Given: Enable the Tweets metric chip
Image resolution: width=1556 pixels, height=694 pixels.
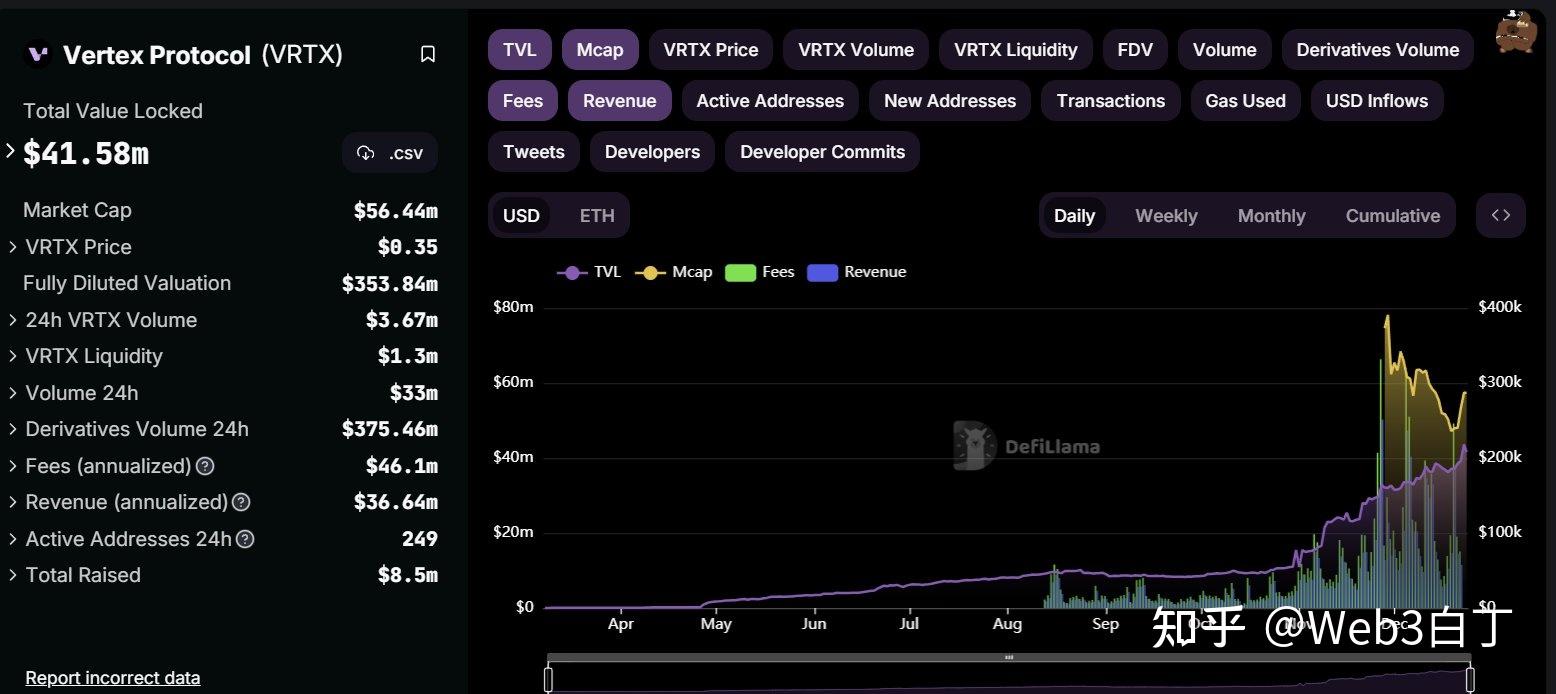Looking at the screenshot, I should tap(534, 152).
